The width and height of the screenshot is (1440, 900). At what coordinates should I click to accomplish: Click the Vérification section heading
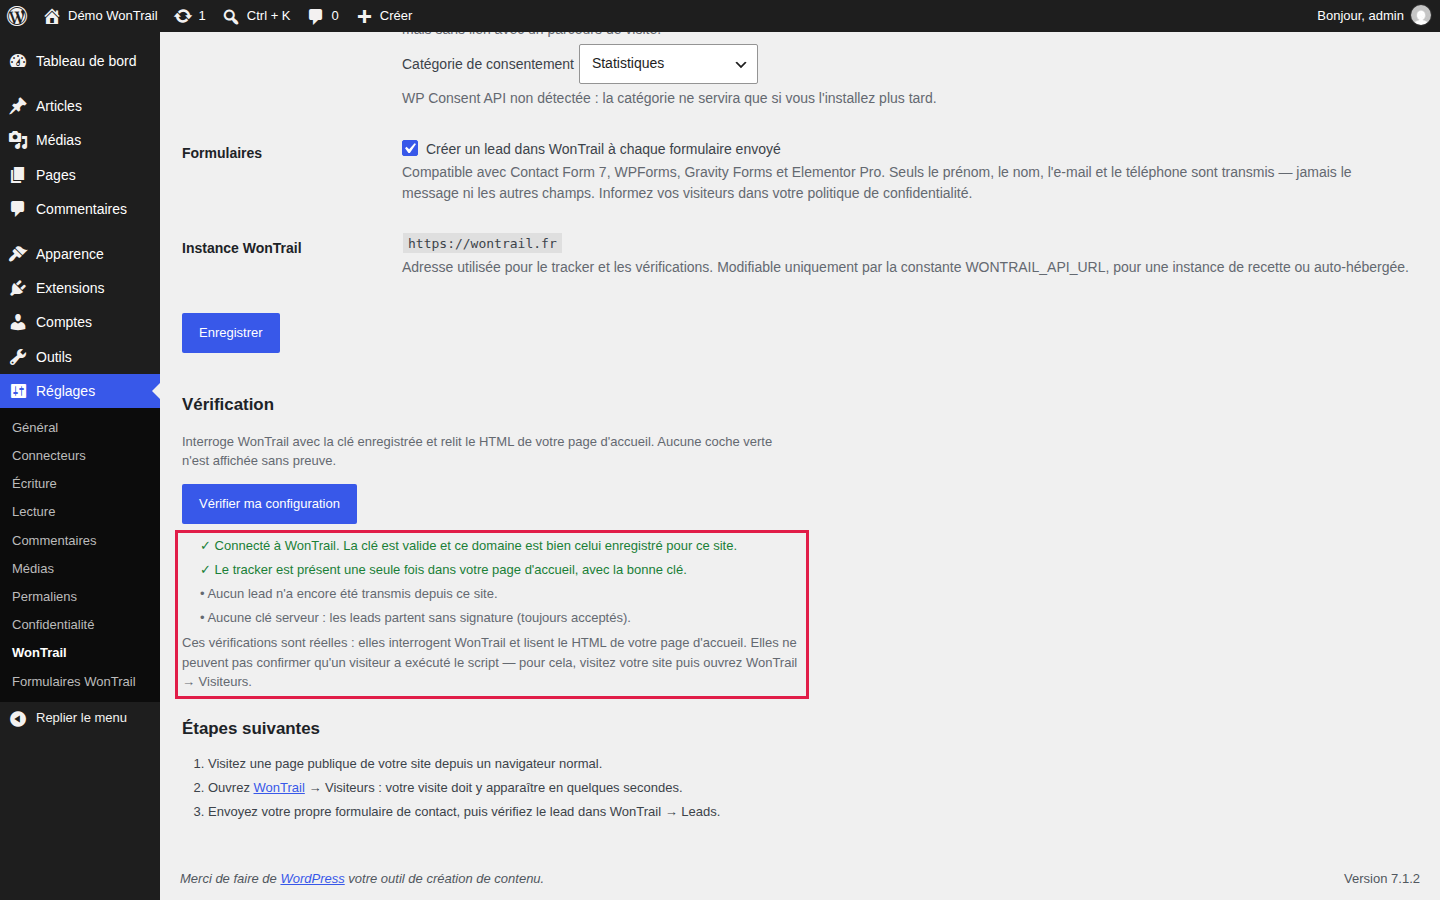[x=228, y=404]
